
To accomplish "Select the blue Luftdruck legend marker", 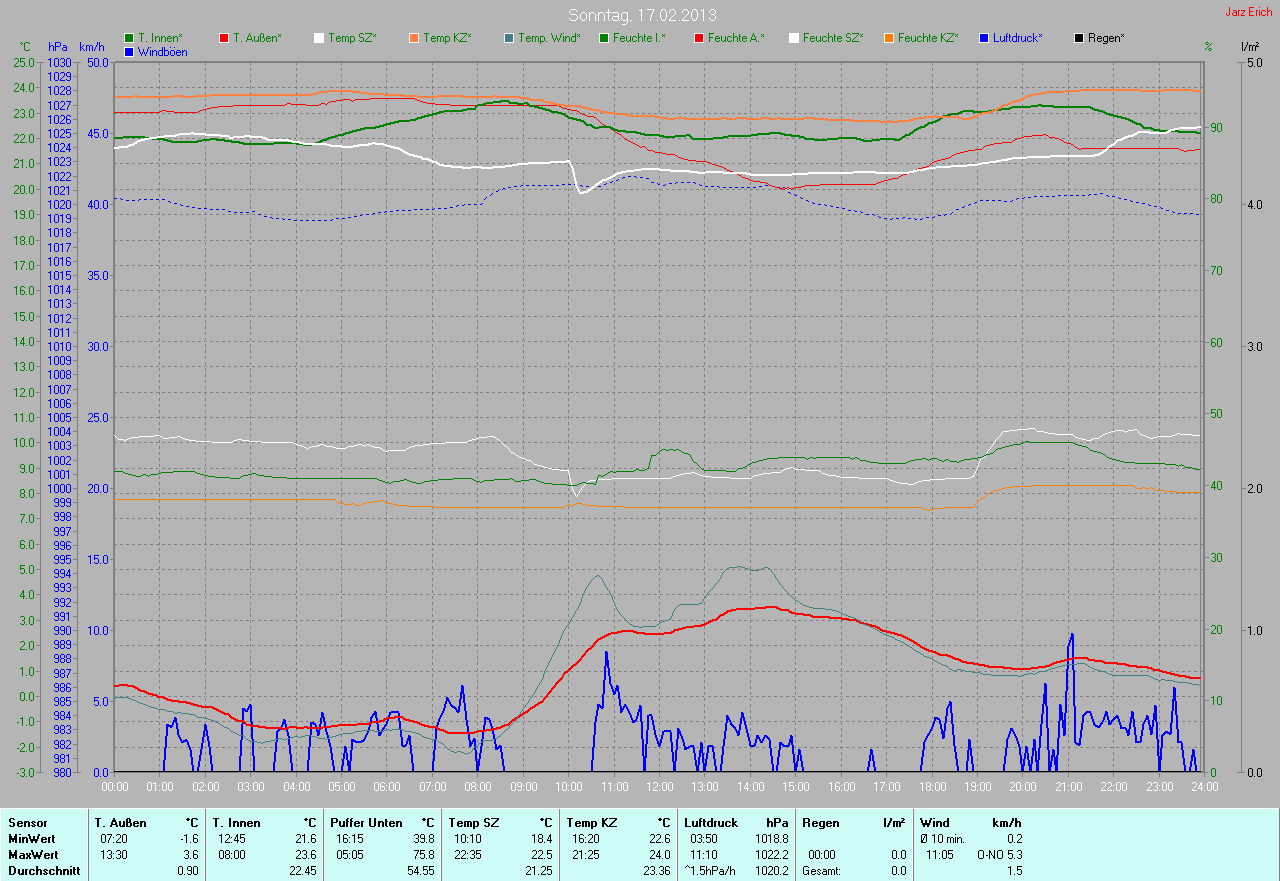I will (984, 38).
